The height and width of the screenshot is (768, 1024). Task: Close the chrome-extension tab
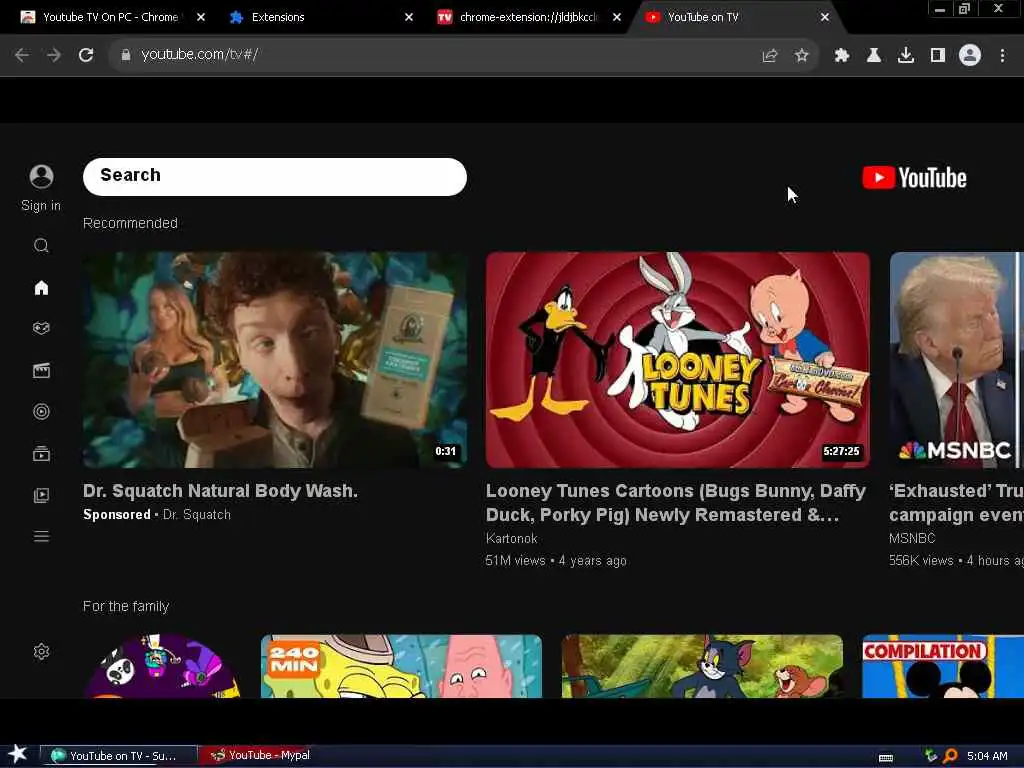point(616,17)
